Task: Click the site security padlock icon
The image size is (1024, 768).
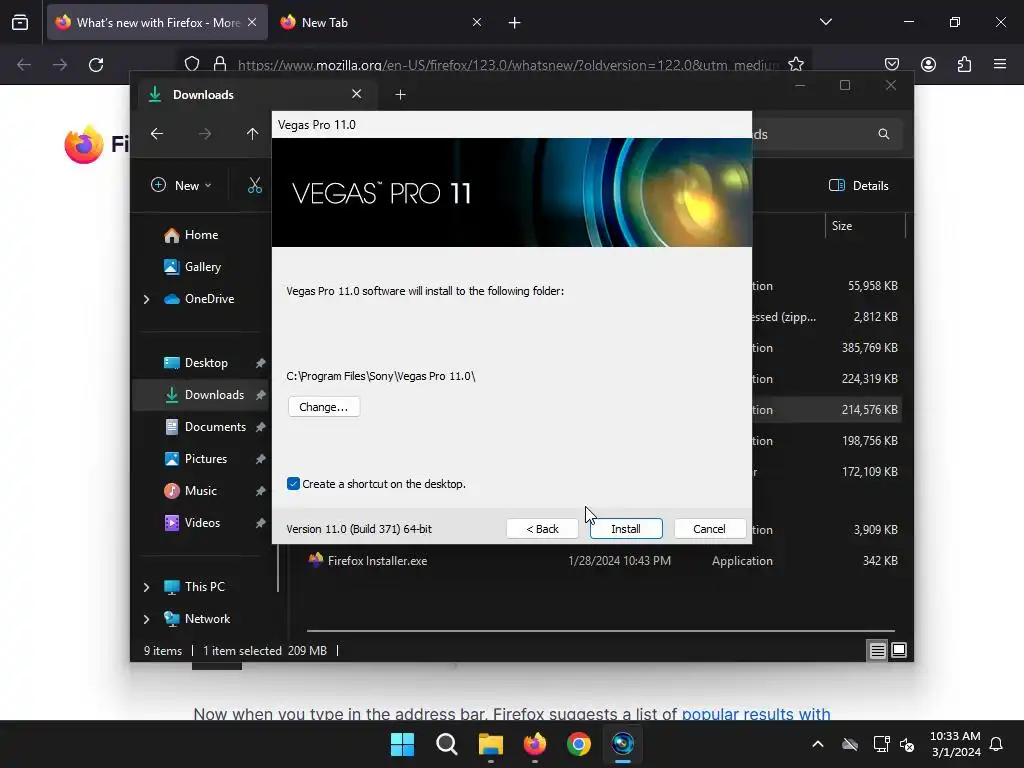Action: coord(220,64)
